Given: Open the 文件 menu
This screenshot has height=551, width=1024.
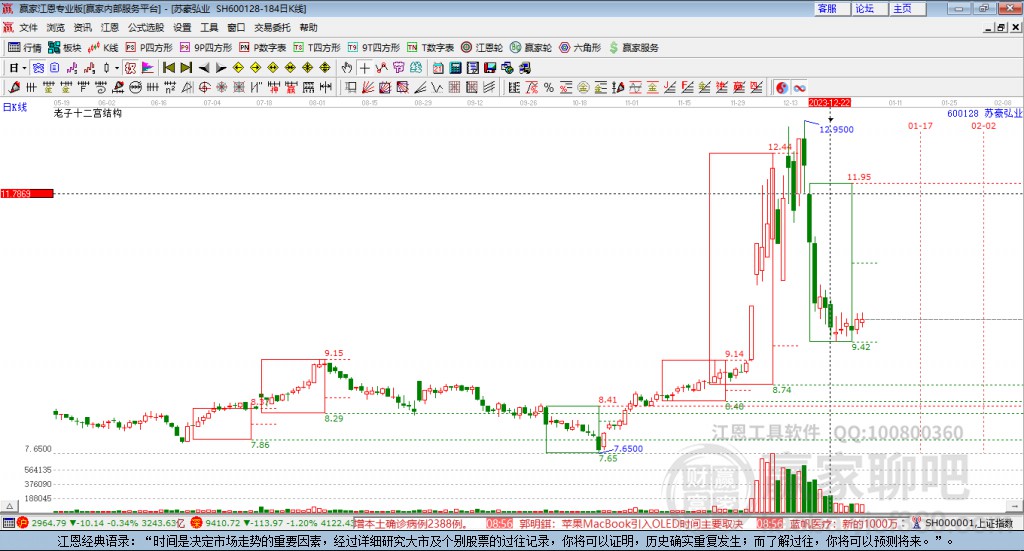Looking at the screenshot, I should tap(28, 27).
